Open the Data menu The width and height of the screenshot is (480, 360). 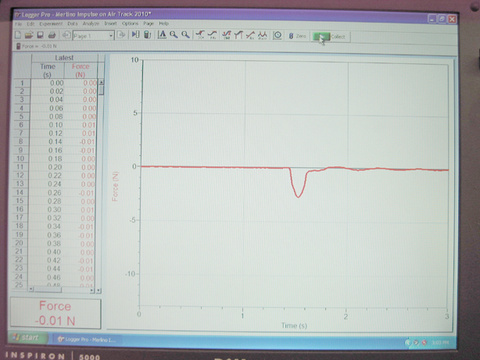pyautogui.click(x=72, y=24)
